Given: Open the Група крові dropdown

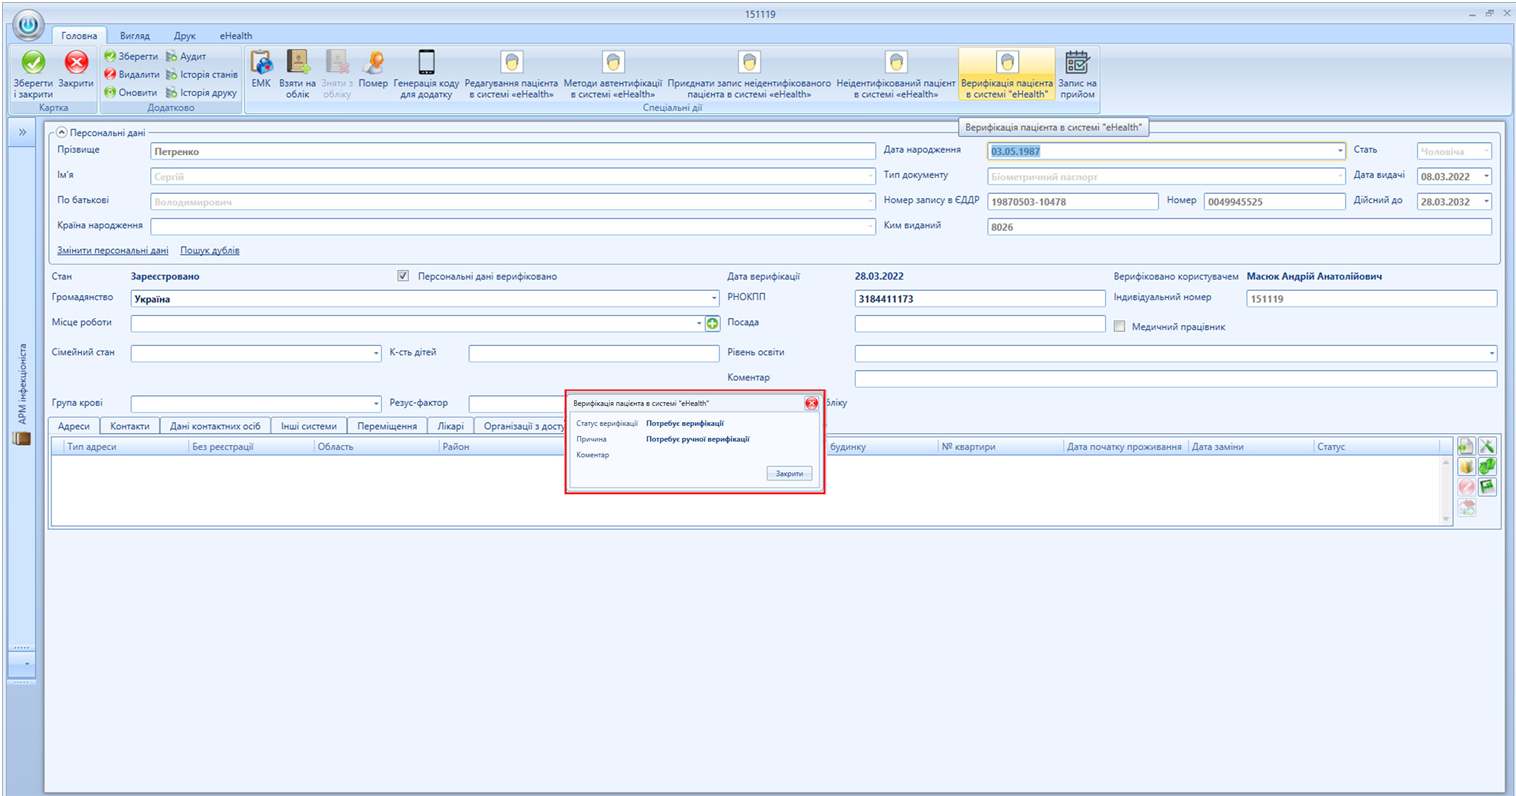Looking at the screenshot, I should tap(376, 404).
